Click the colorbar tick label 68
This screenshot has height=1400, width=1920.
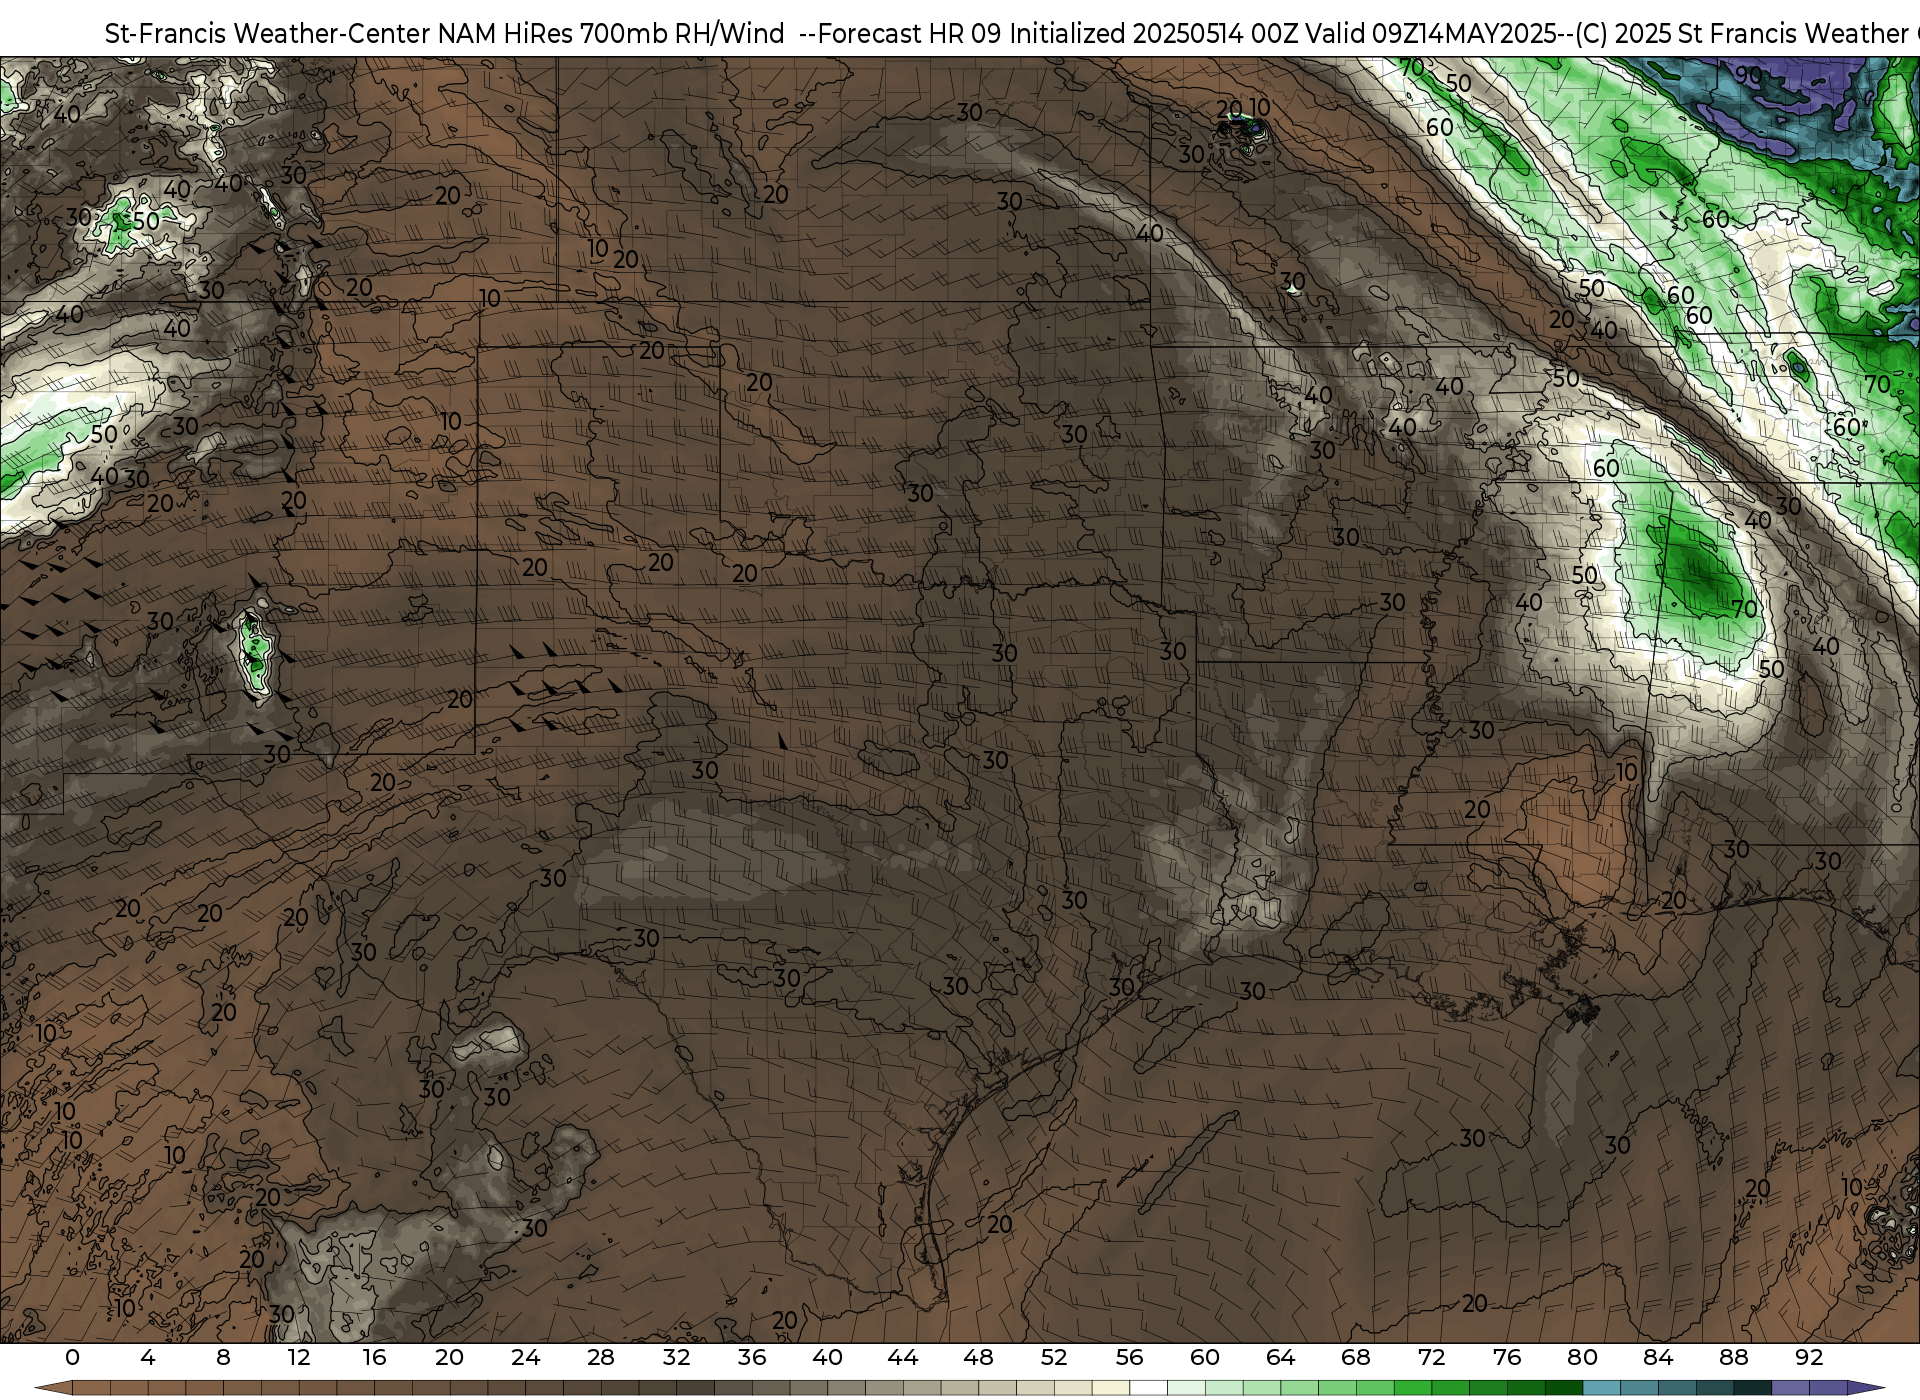[x=1355, y=1358]
